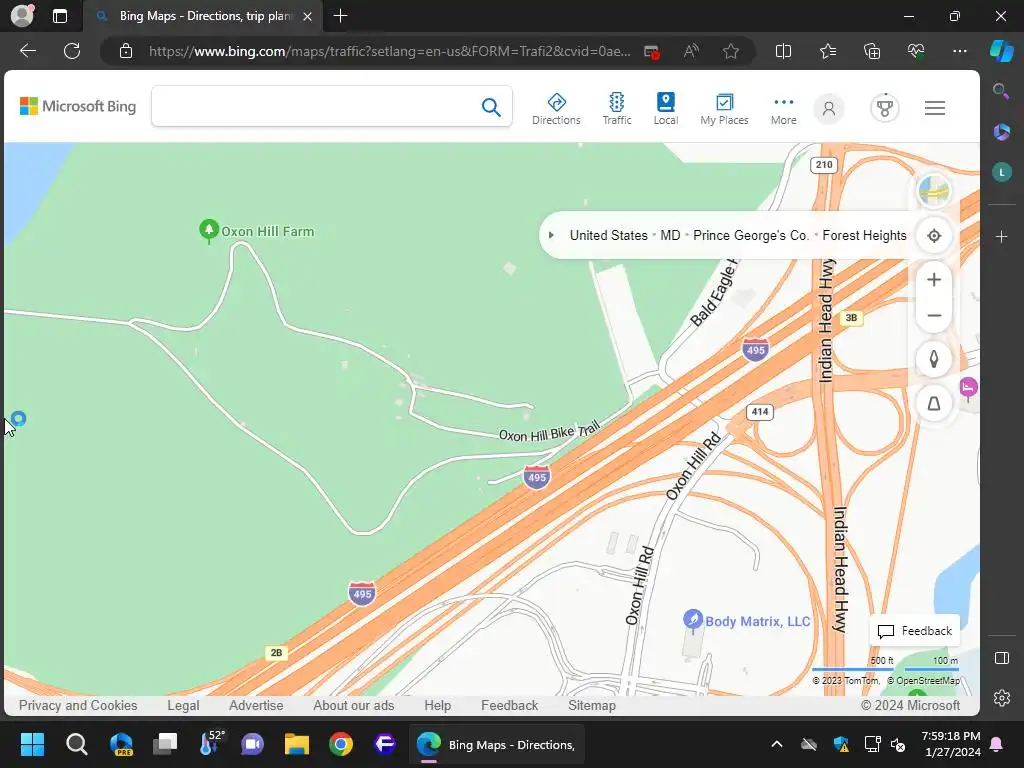Open Microsoft Rewards trophy icon
Screen dimensions: 1024x768
(x=884, y=108)
